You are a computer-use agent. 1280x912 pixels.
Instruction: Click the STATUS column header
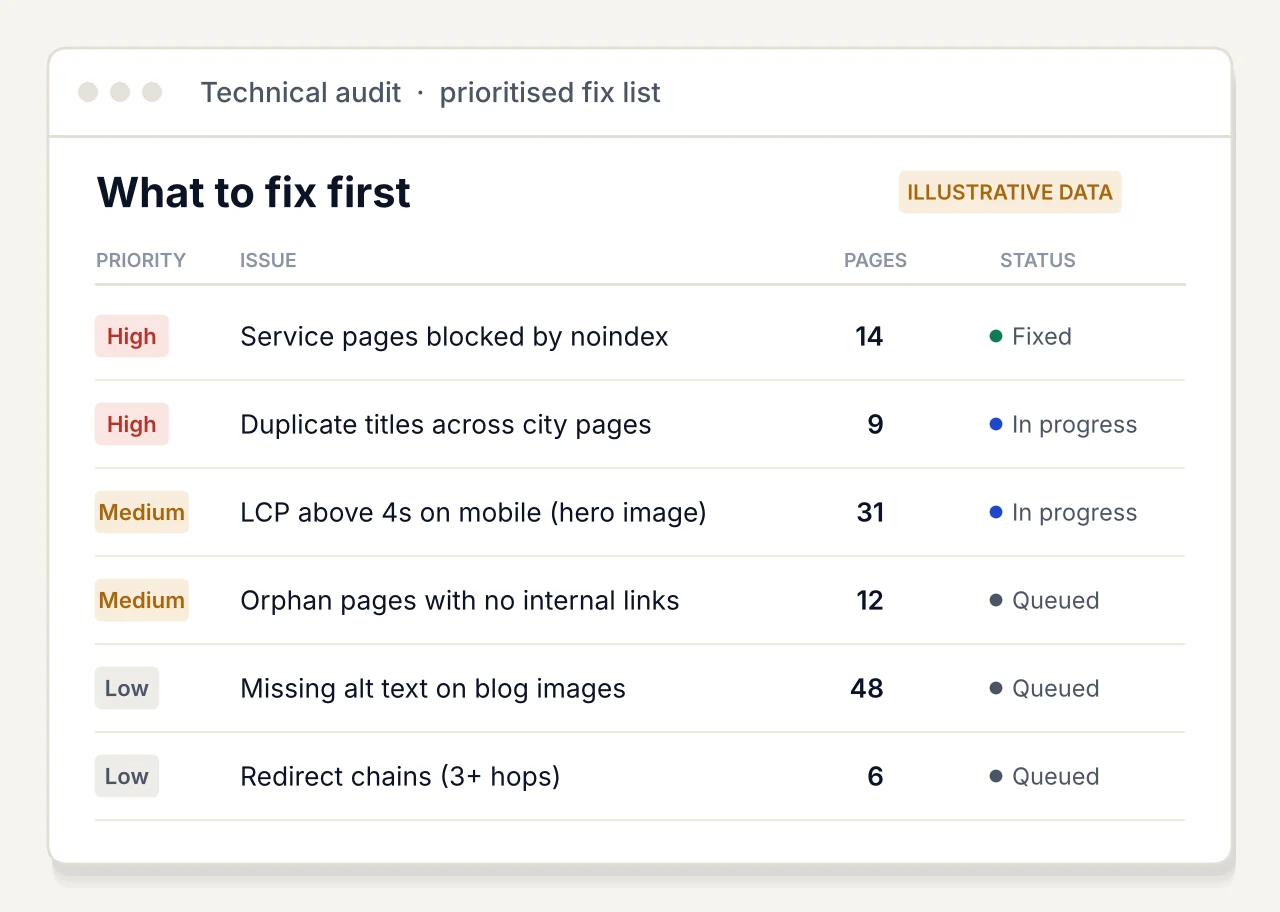[1038, 260]
